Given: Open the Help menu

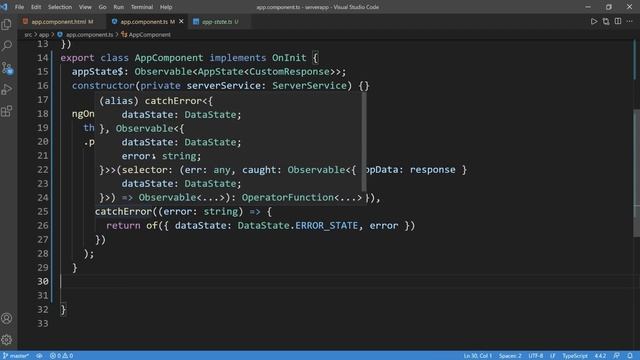Looking at the screenshot, I should pyautogui.click(x=166, y=7).
